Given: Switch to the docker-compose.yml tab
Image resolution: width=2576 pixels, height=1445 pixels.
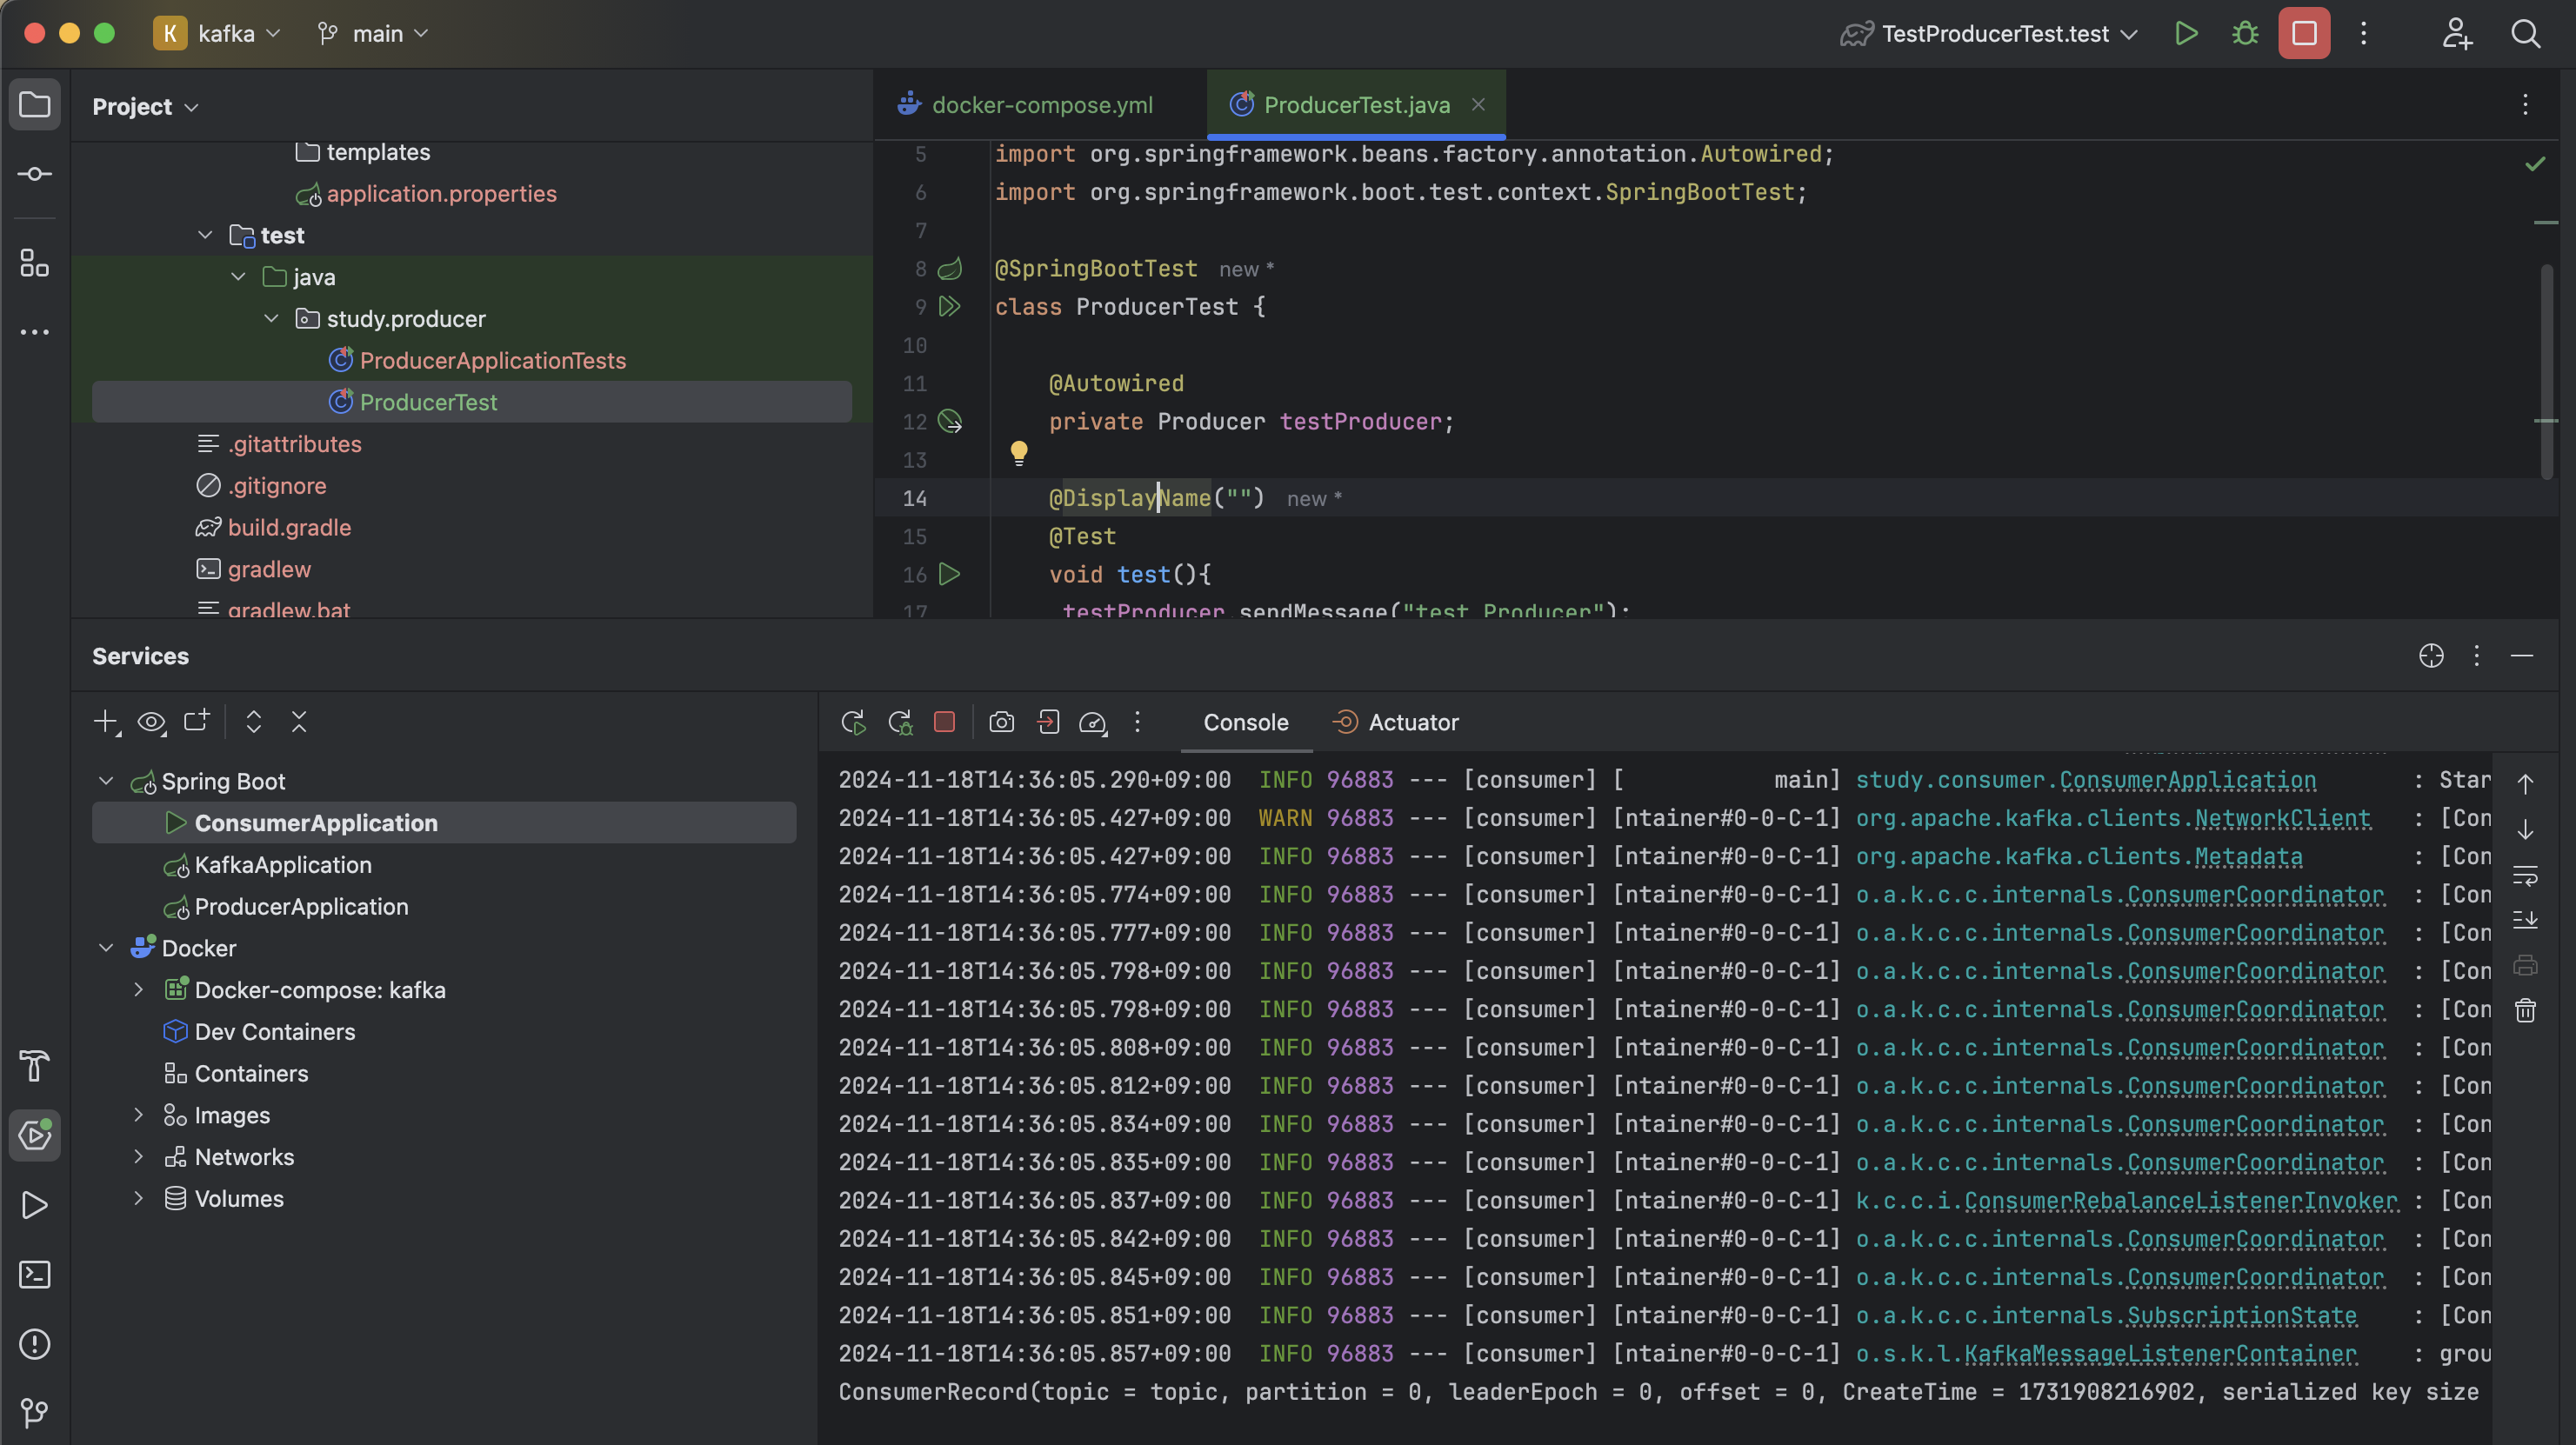Looking at the screenshot, I should pos(1040,105).
